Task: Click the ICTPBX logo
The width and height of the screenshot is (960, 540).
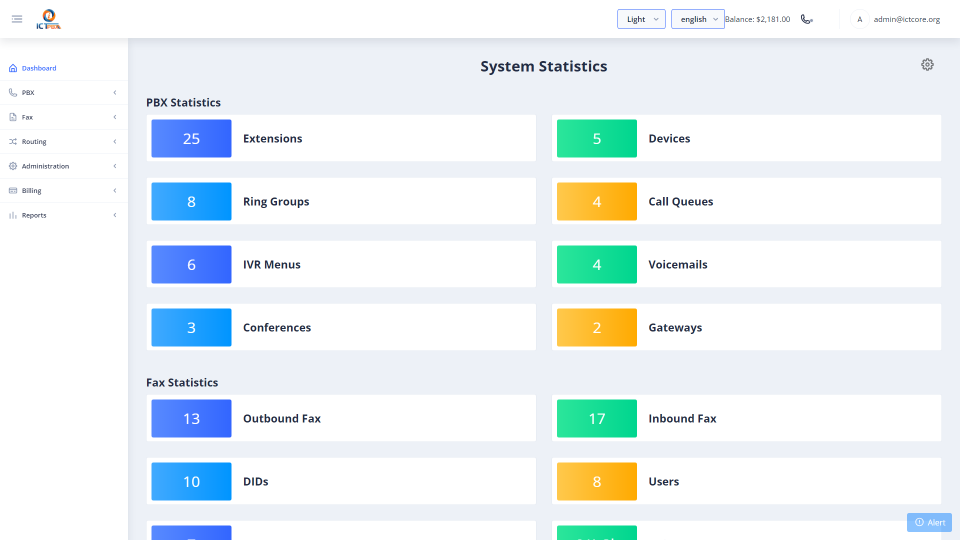Action: [x=48, y=19]
